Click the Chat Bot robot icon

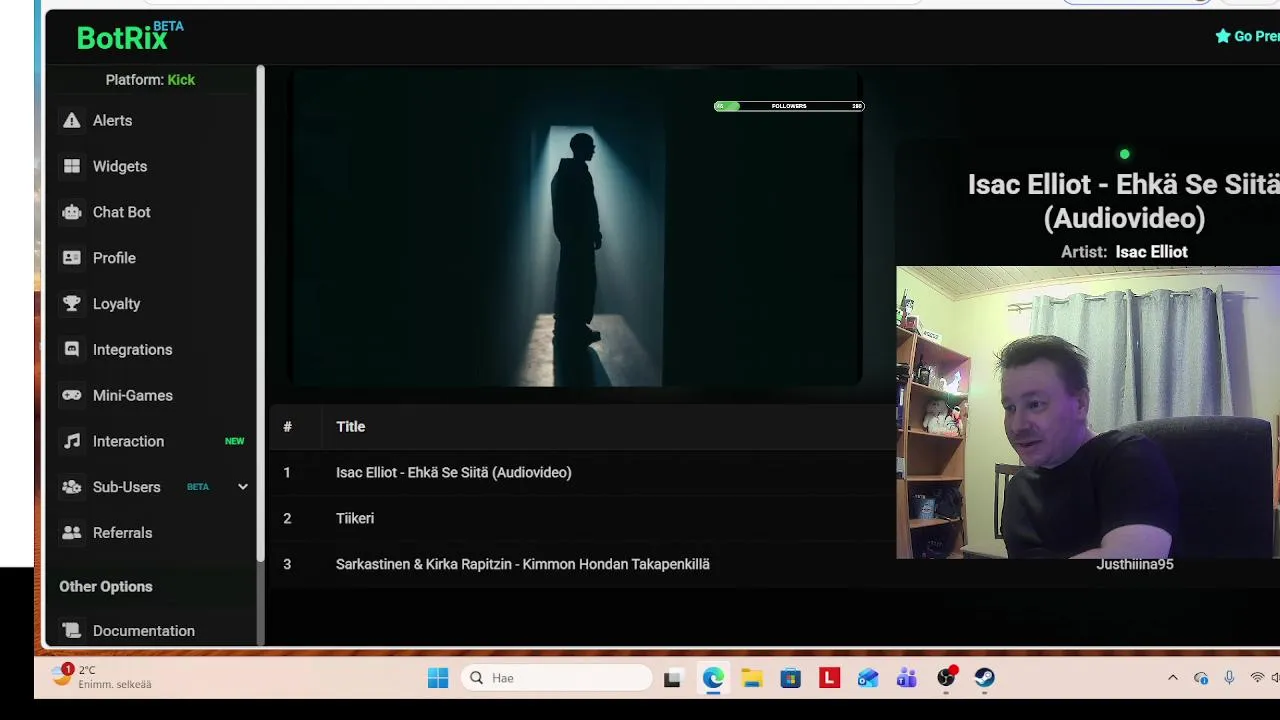point(72,212)
